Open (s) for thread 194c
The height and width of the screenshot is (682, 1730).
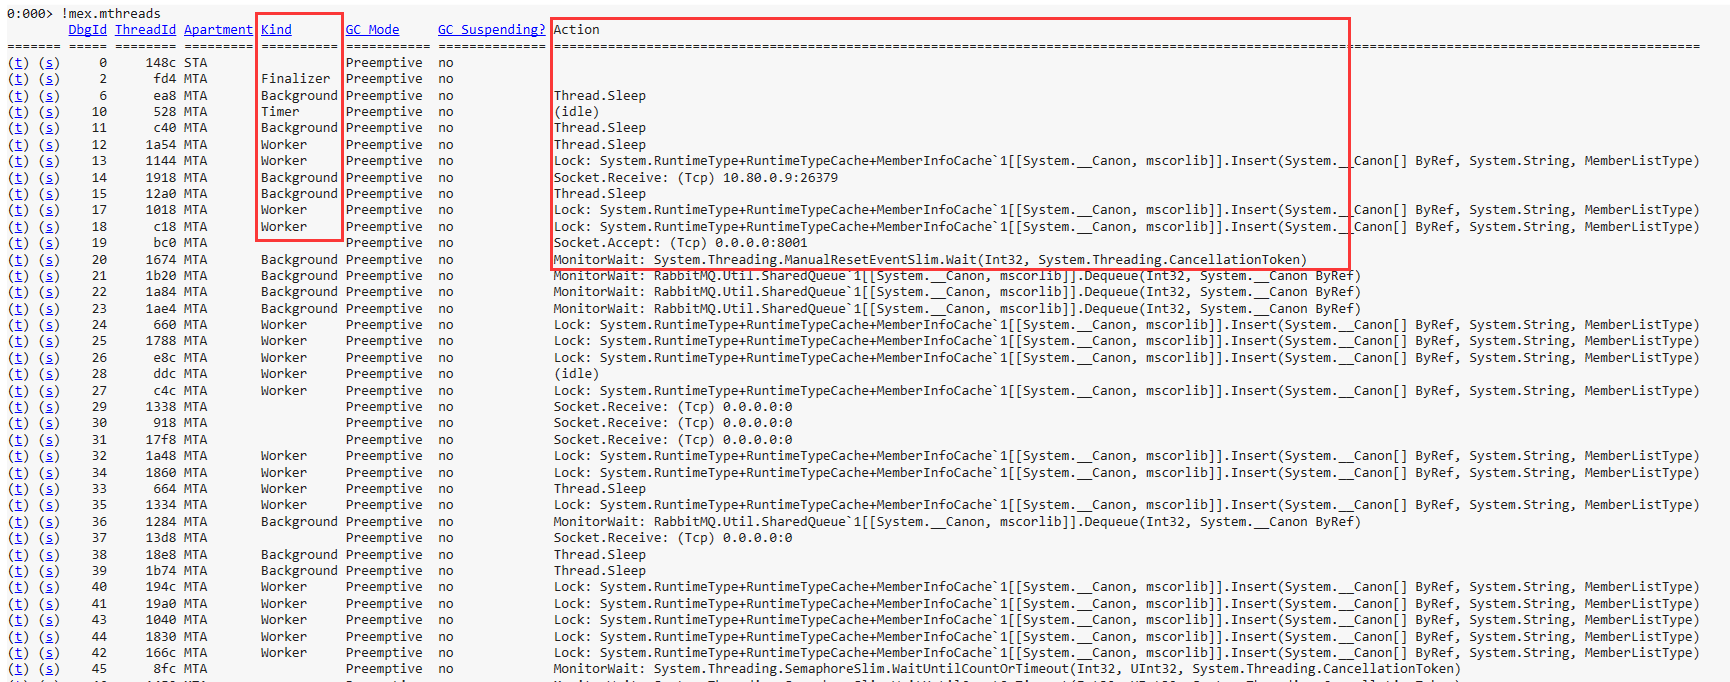tap(49, 587)
